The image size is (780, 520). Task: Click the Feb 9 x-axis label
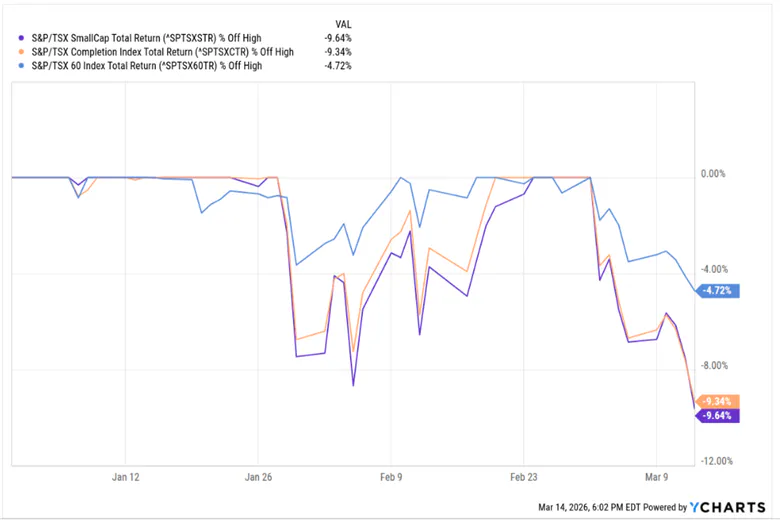click(393, 478)
